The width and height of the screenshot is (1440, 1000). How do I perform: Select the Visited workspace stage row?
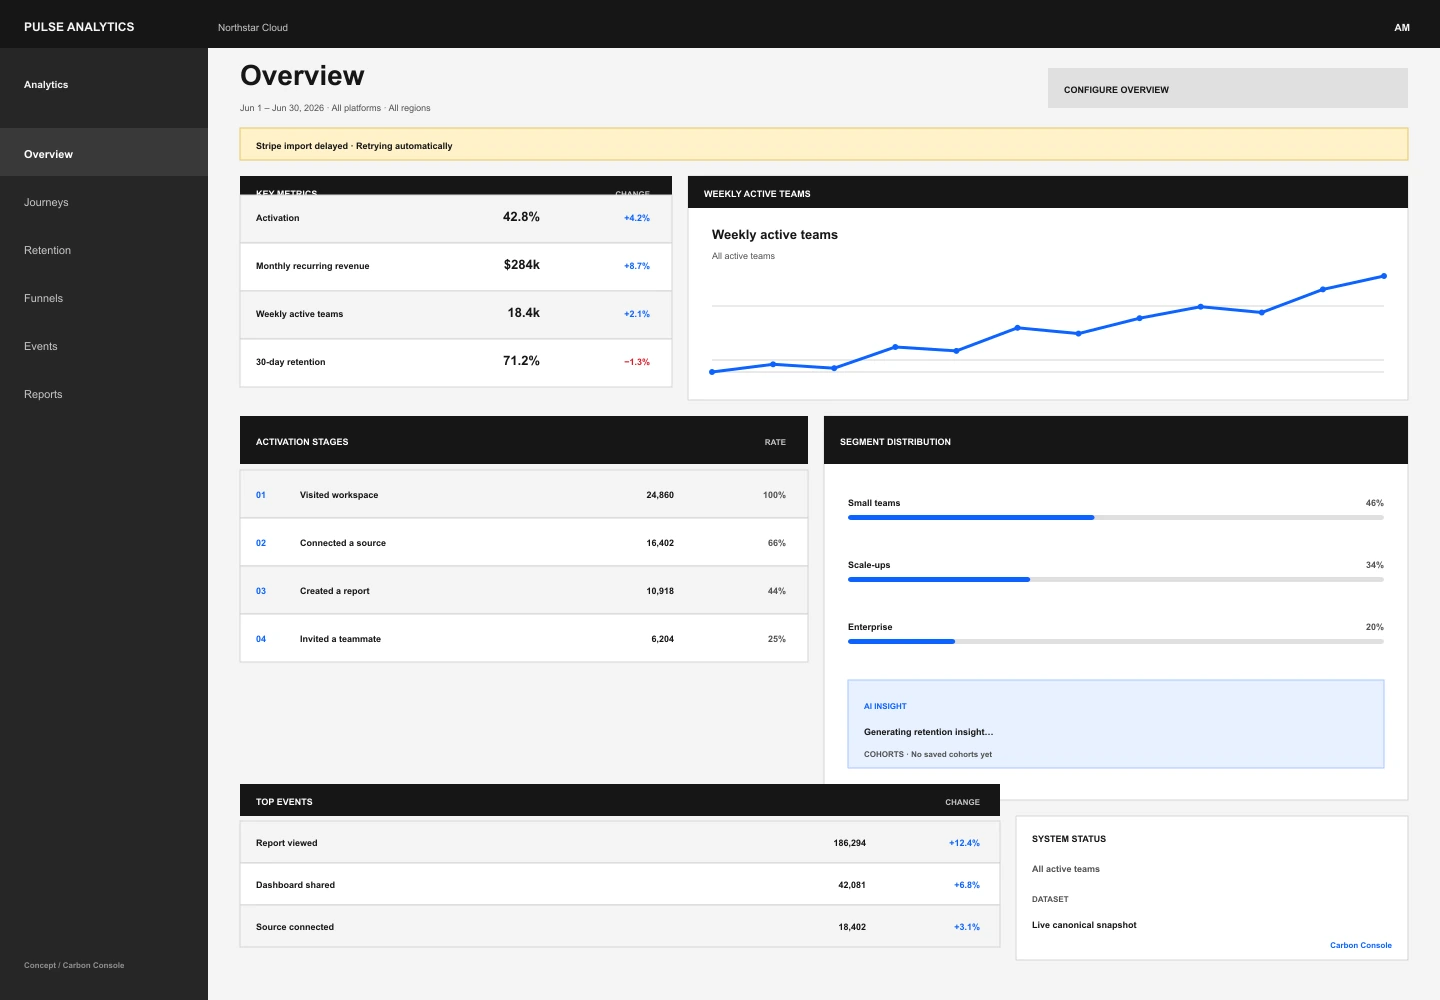coord(524,494)
